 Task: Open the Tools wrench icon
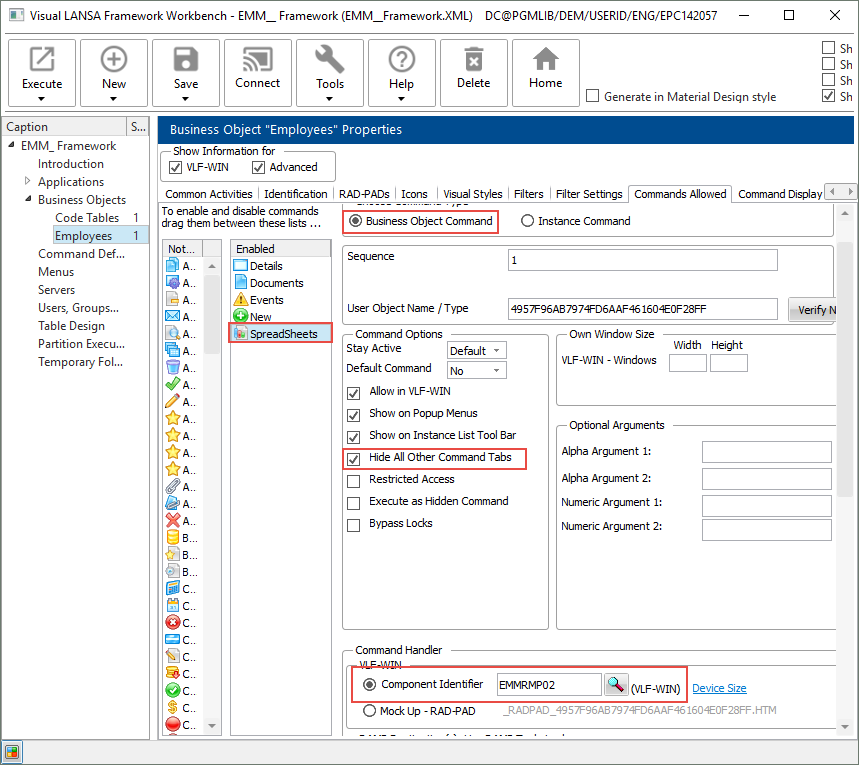[330, 60]
